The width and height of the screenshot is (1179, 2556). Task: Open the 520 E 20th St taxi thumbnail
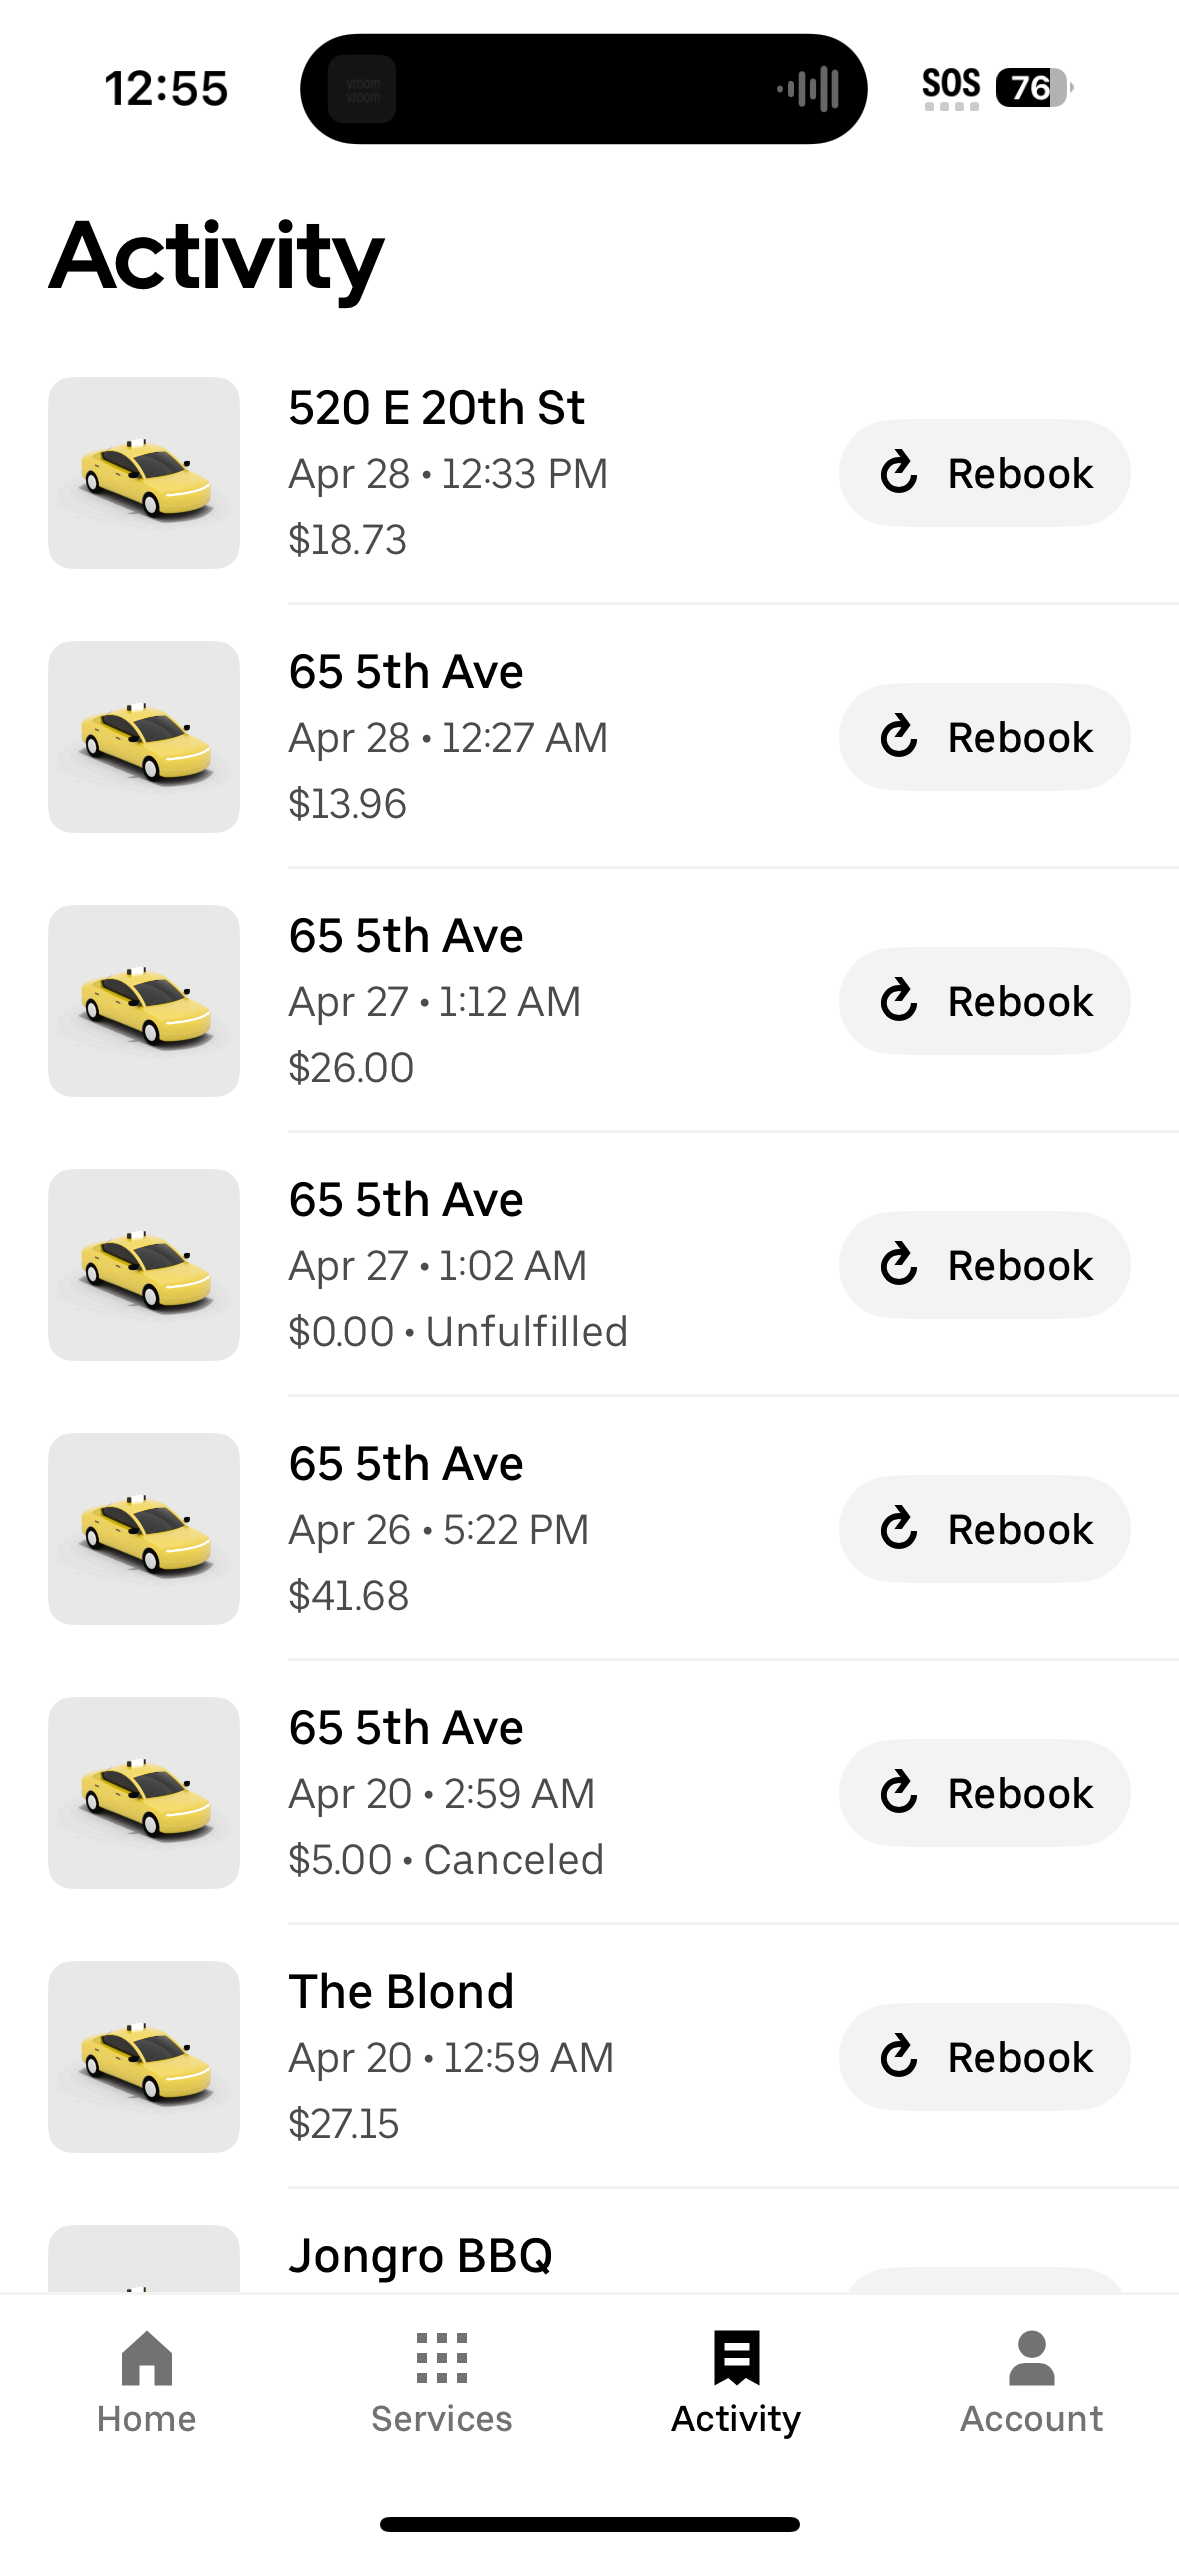coord(144,473)
